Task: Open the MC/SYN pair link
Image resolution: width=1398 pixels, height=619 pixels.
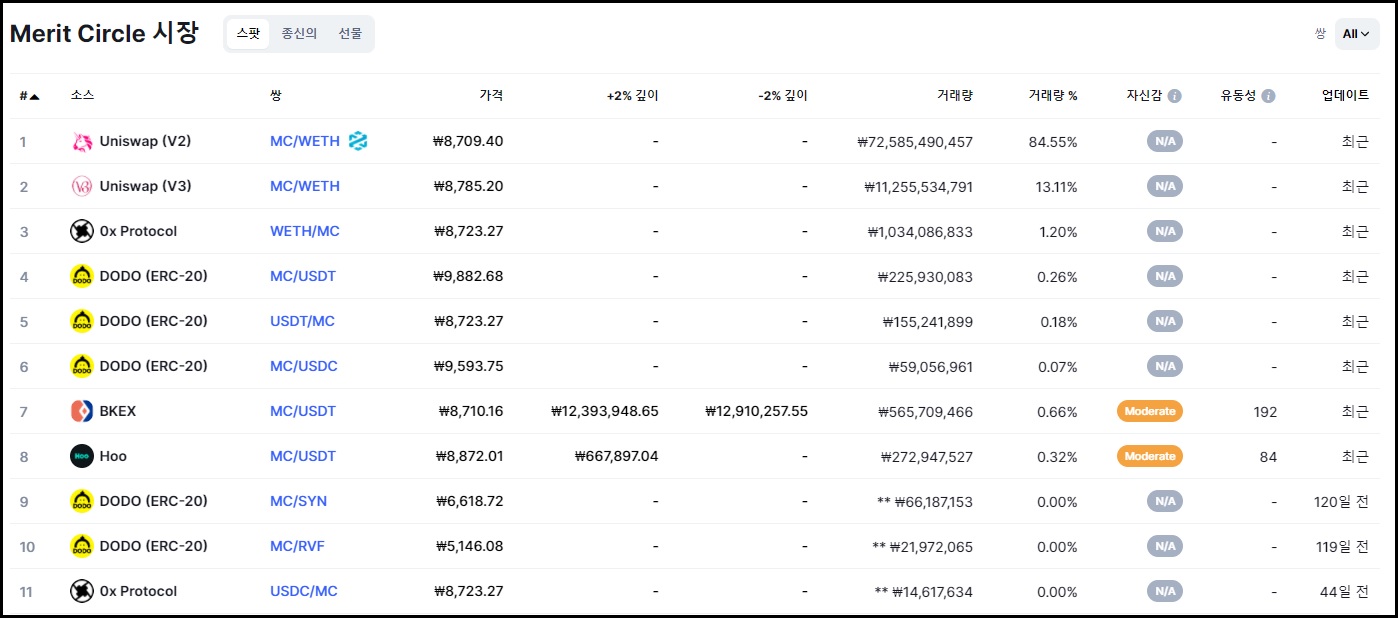Action: [298, 502]
